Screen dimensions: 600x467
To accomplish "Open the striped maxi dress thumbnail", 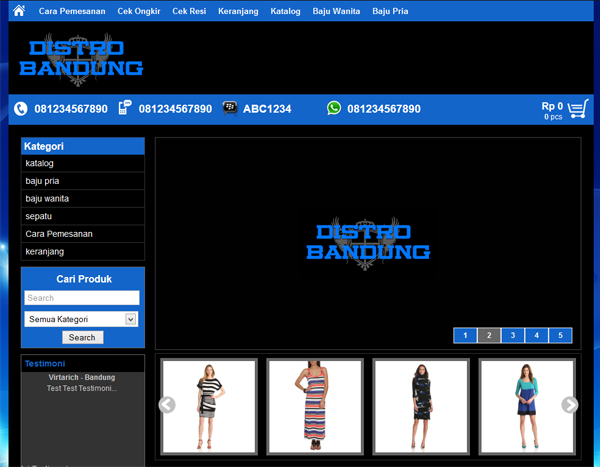I will pos(315,406).
